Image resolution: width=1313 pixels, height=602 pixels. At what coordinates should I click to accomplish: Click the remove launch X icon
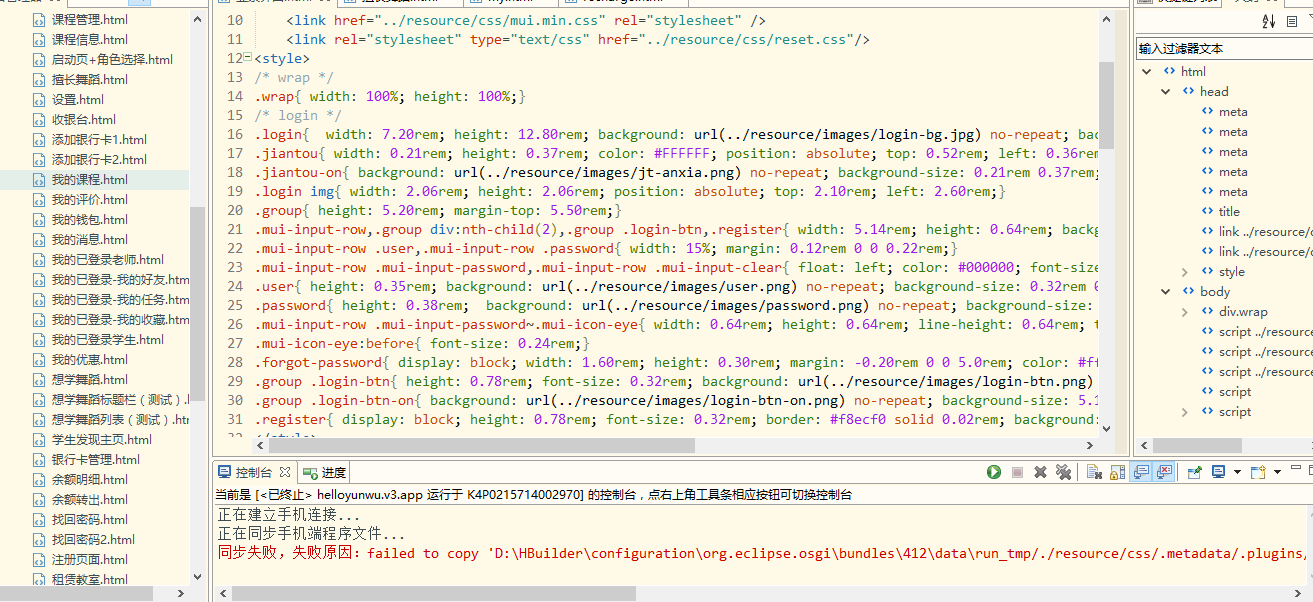[1040, 472]
